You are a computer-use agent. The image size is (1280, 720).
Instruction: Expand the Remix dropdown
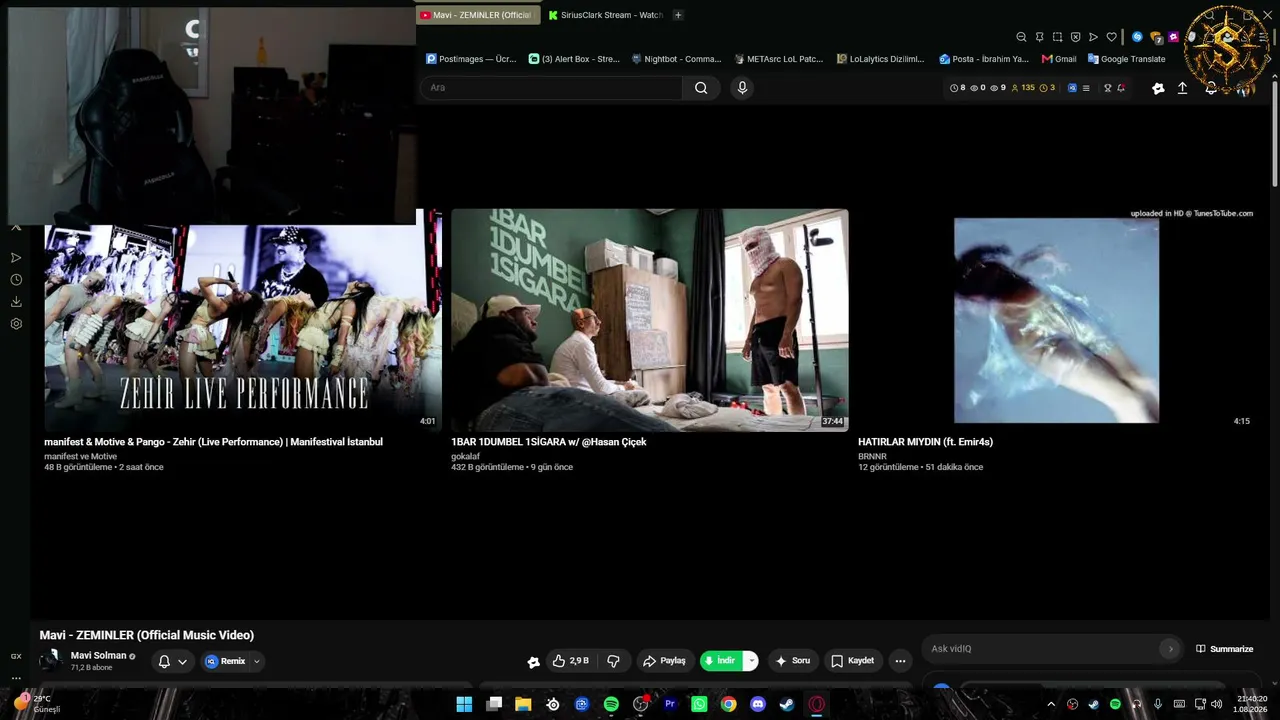256,661
